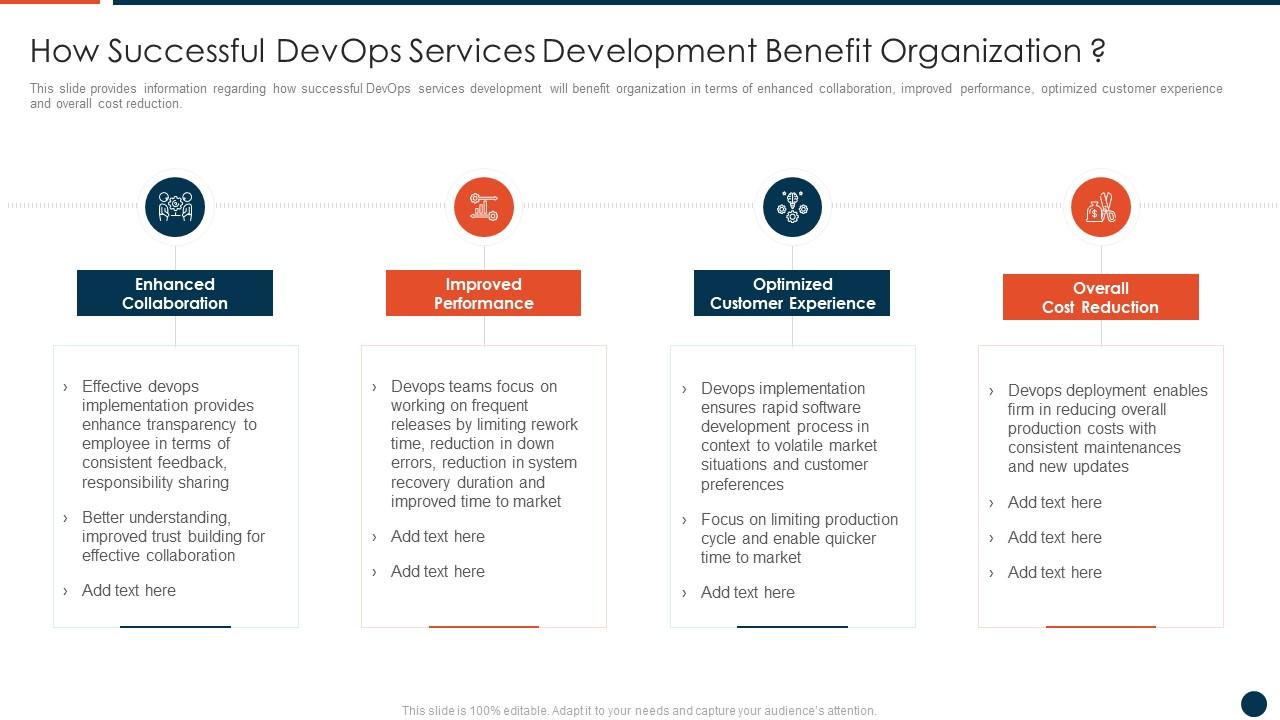Click the orange underline beneath Improved Performance box
Screen dimensions: 1280x720
pos(483,628)
